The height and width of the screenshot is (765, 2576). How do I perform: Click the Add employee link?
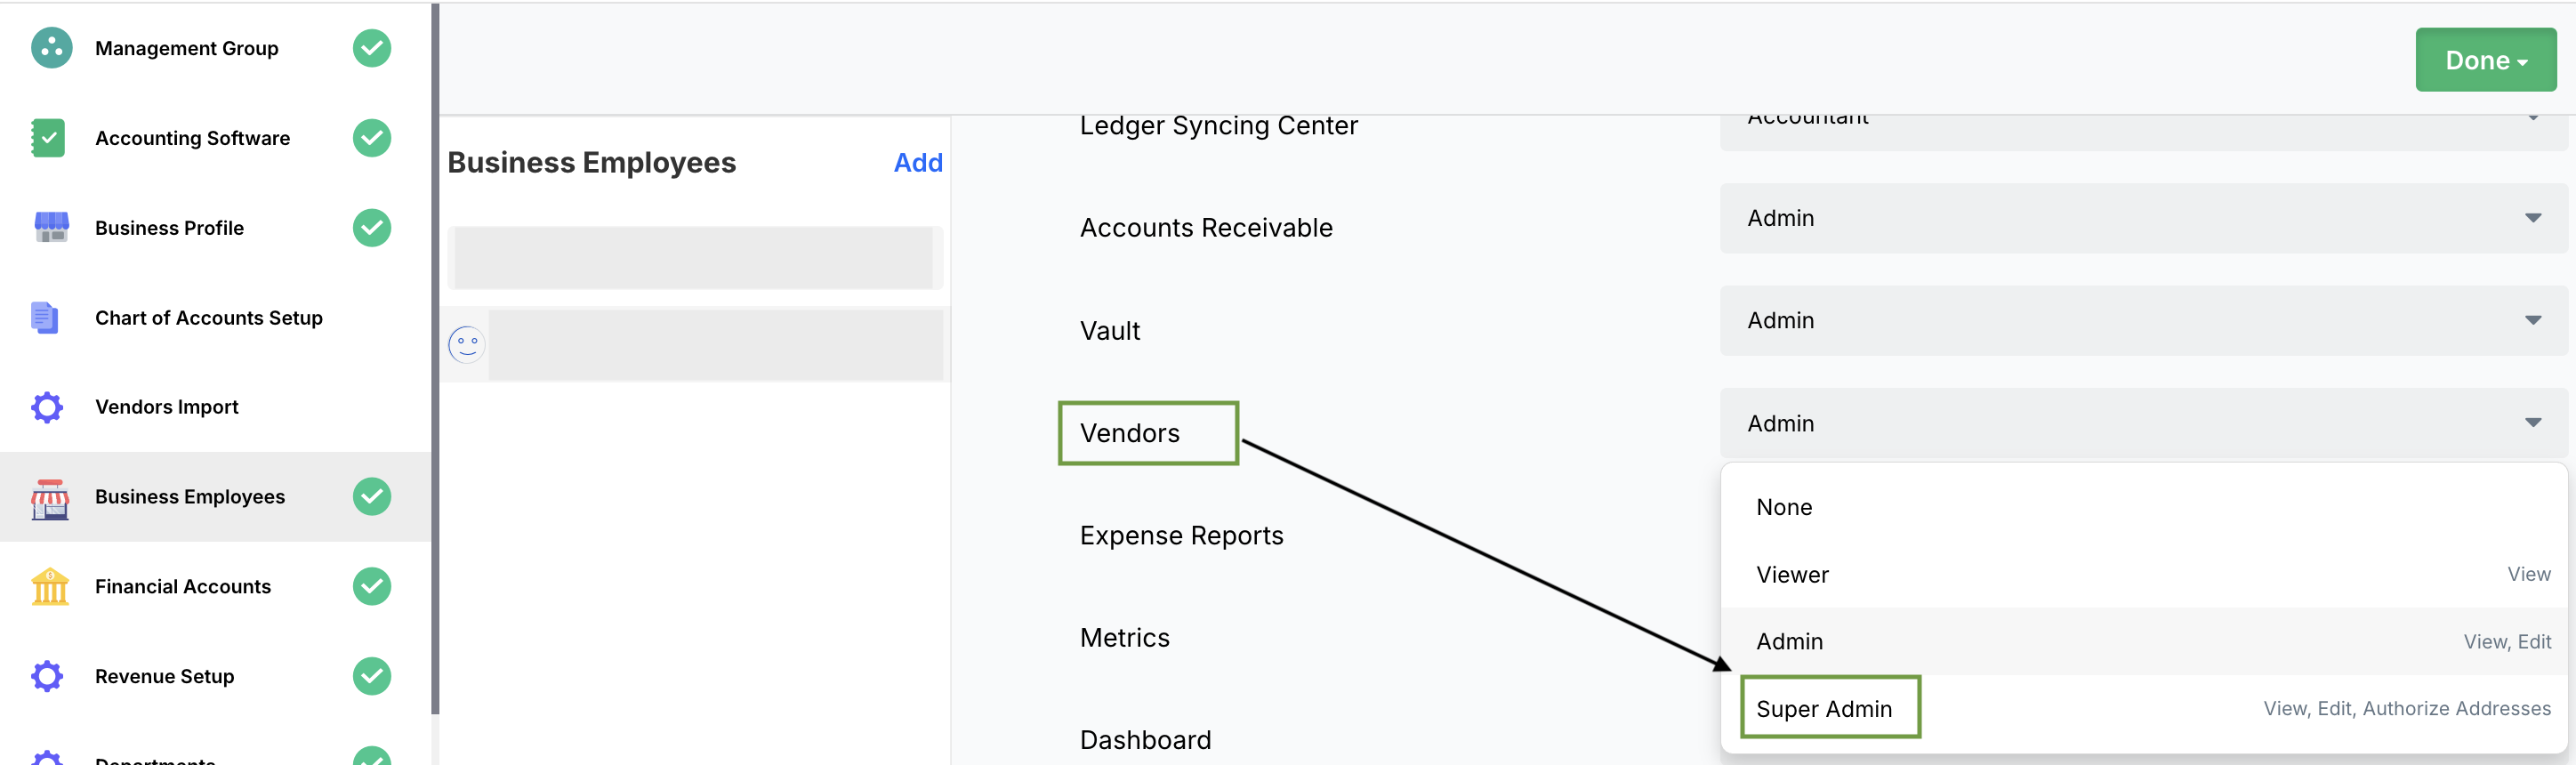tap(917, 163)
